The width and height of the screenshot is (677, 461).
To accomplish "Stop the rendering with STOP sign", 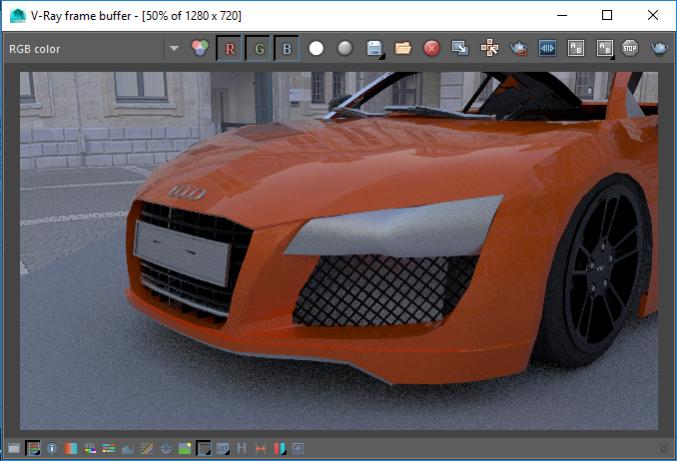I will (630, 48).
